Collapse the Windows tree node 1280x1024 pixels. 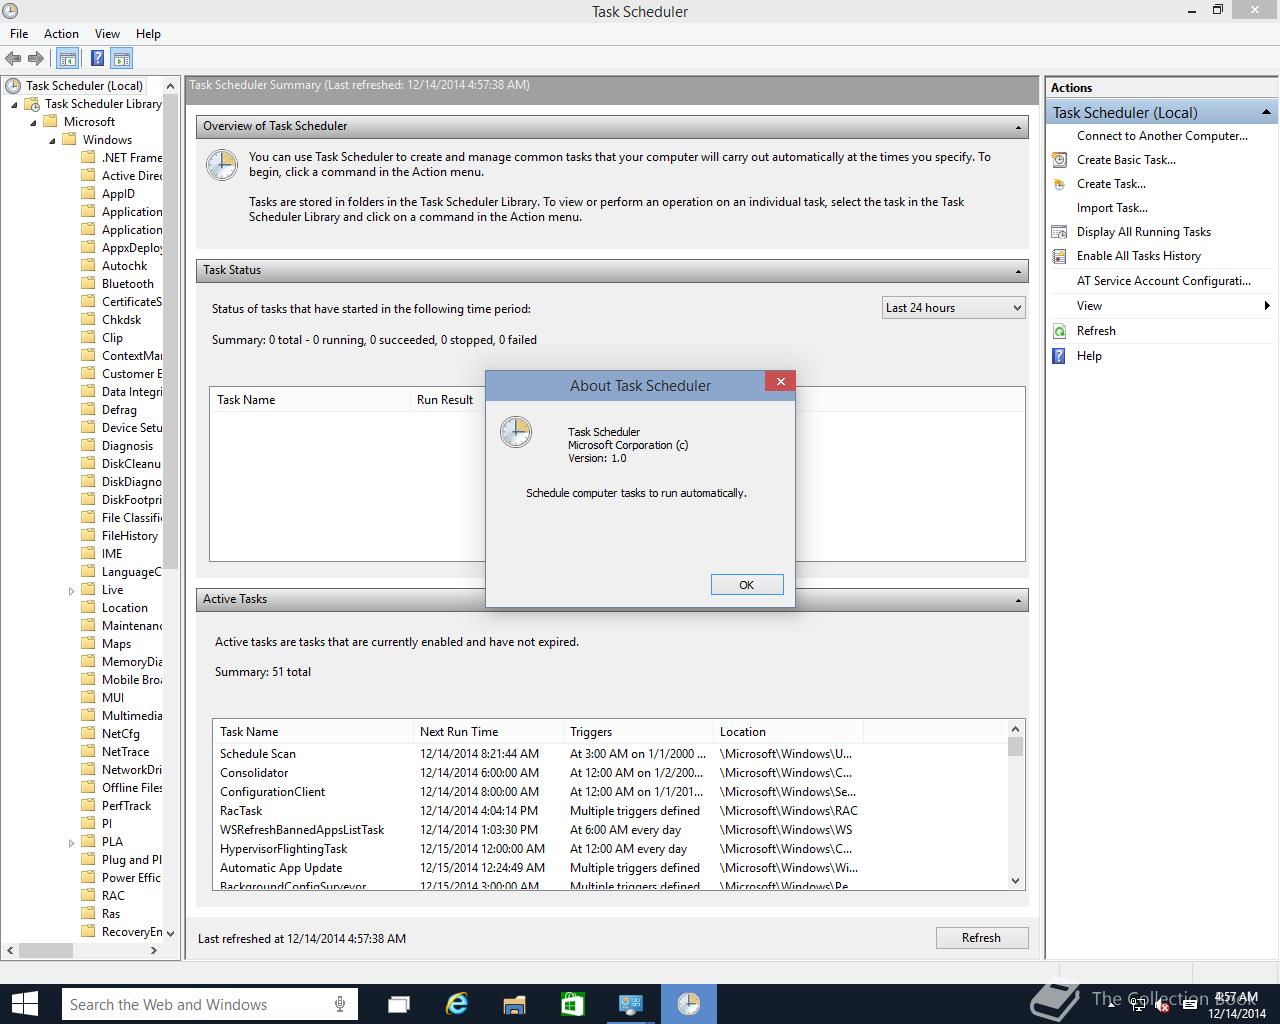tap(52, 140)
